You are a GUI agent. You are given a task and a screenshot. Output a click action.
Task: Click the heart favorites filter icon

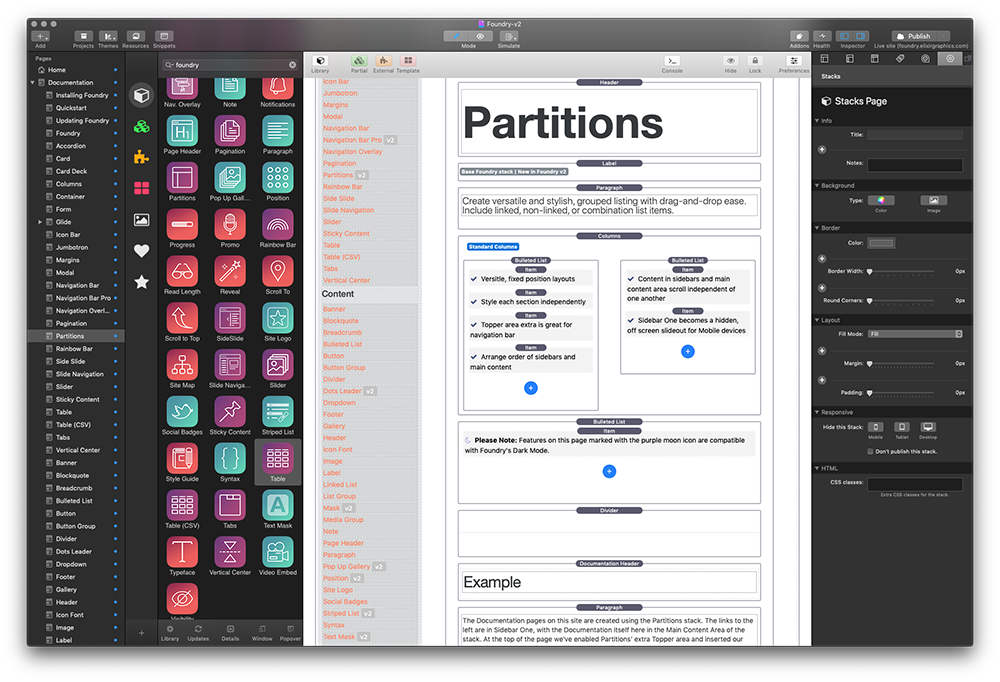(x=142, y=251)
